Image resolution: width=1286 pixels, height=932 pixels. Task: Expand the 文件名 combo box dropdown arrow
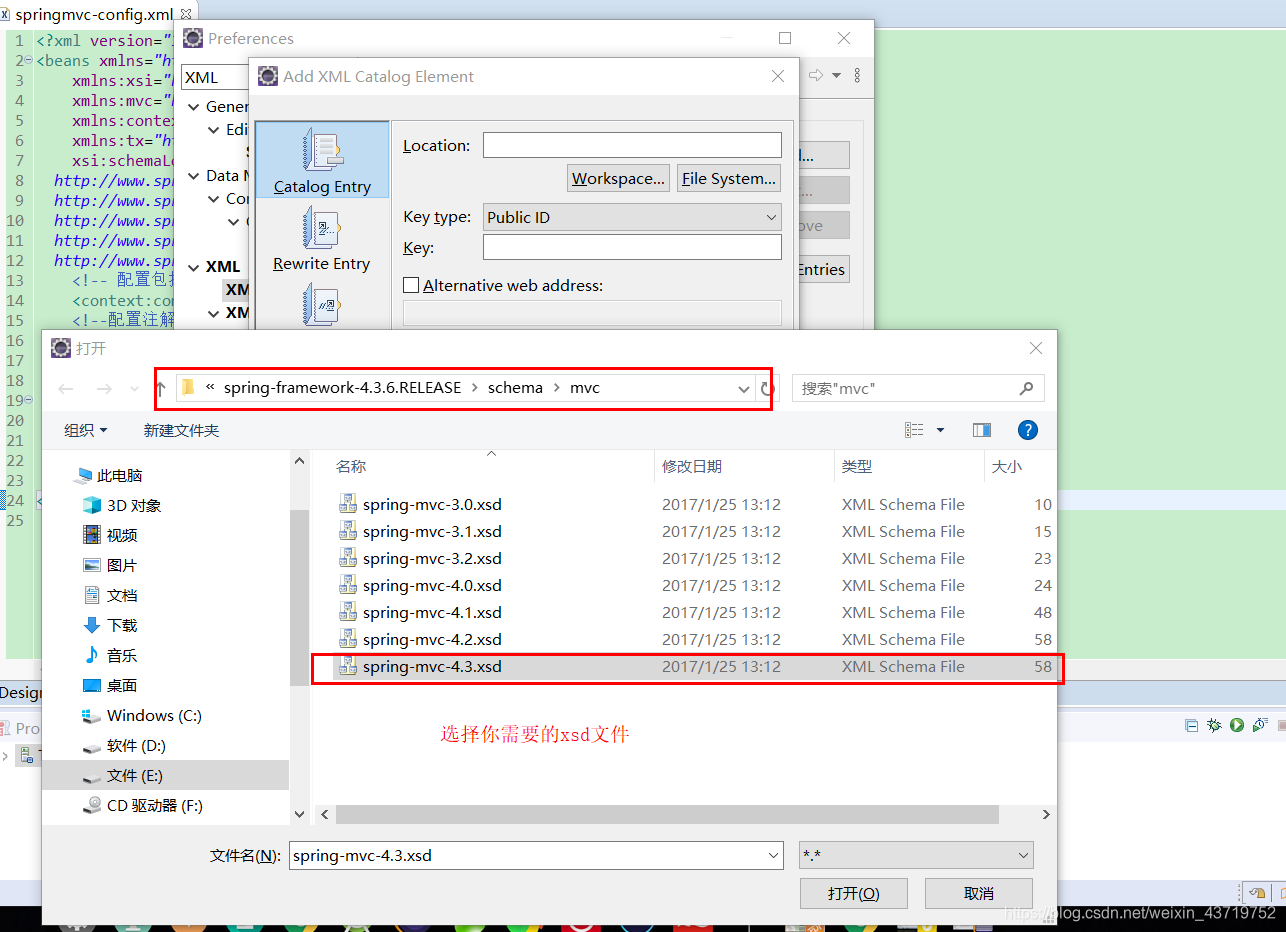click(773, 856)
